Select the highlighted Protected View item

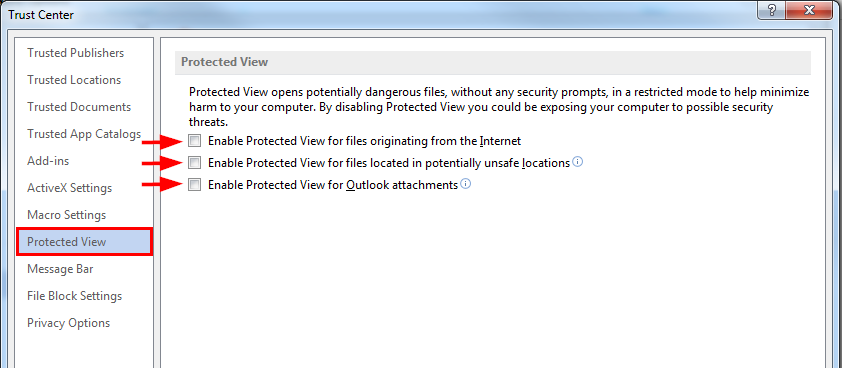coord(85,242)
